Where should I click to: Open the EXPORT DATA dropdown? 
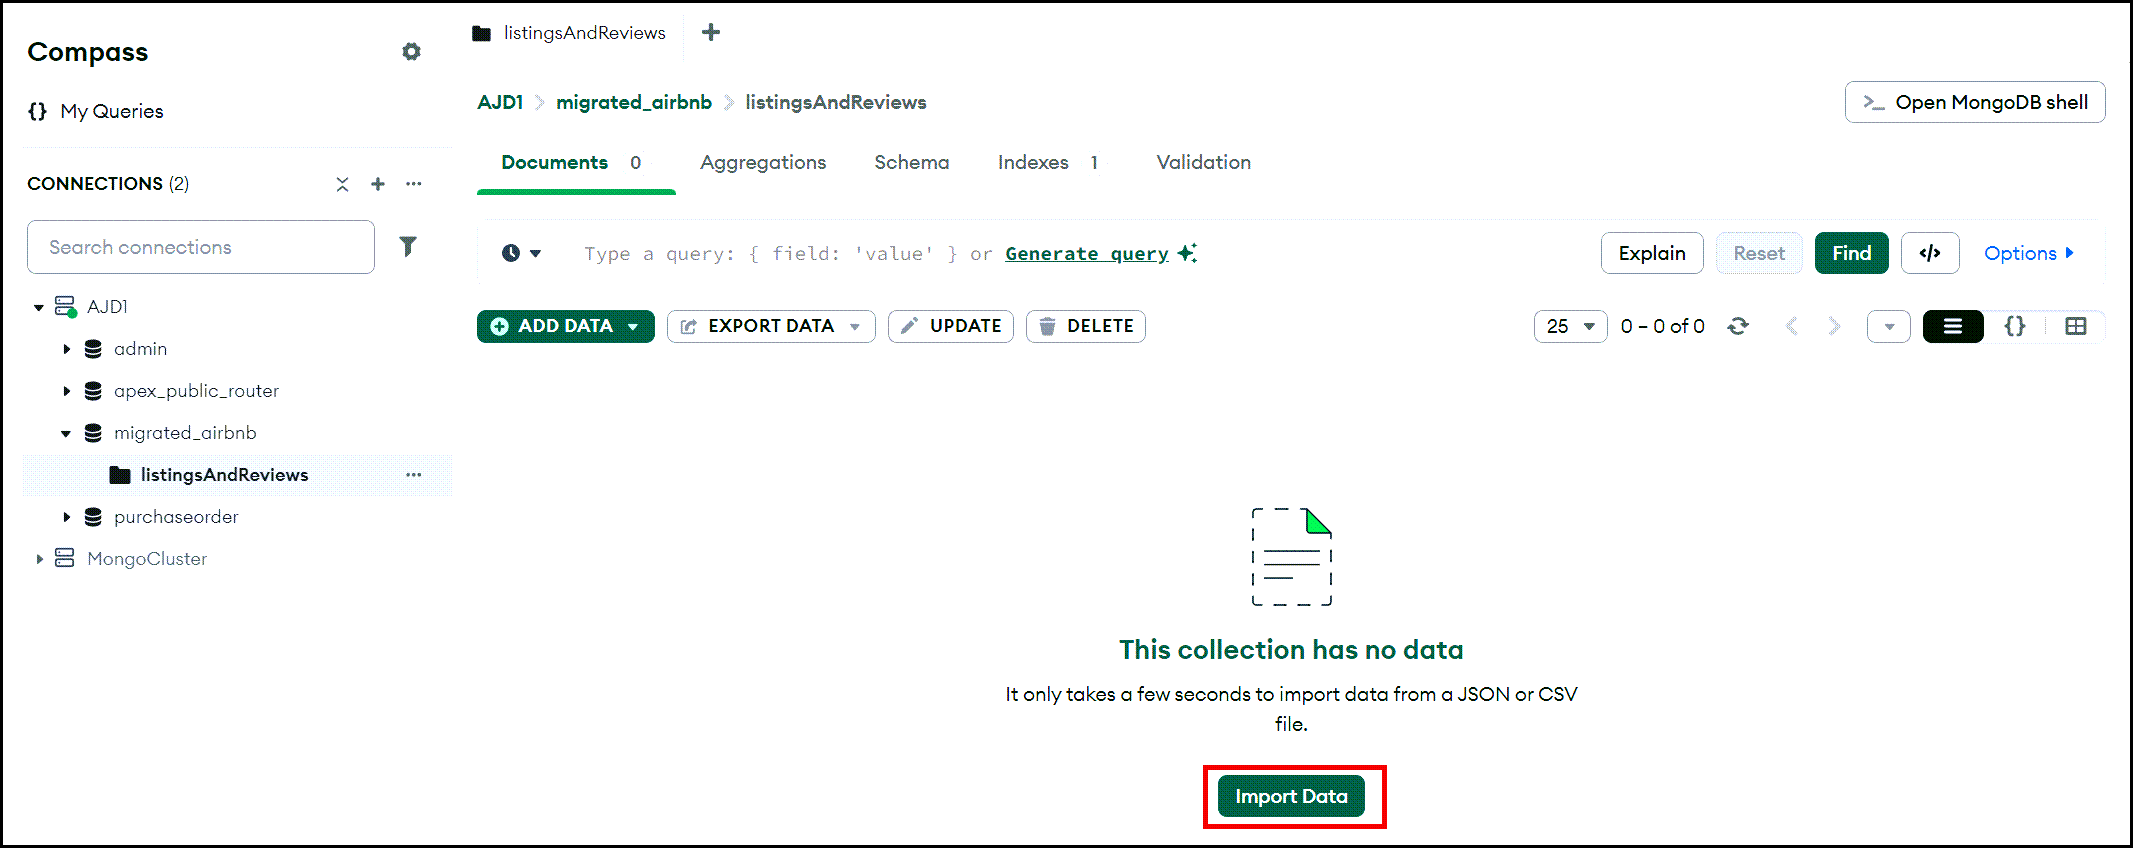pos(771,326)
